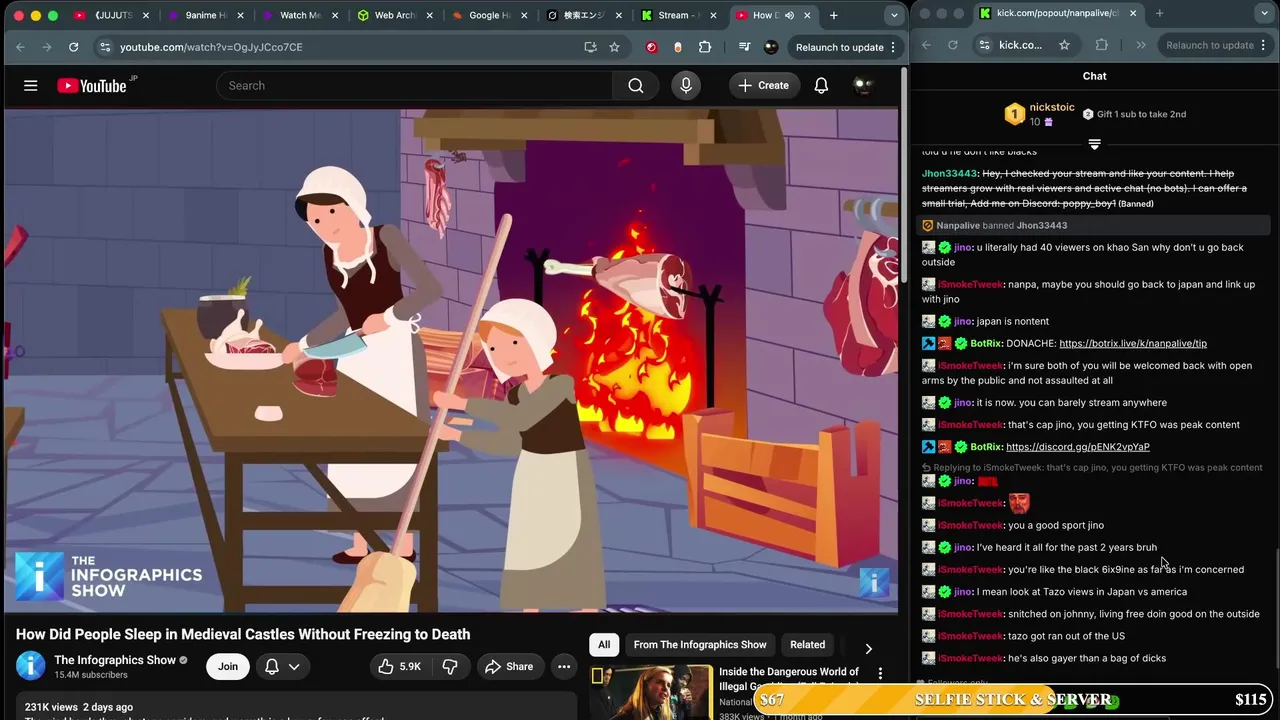Click jino in 'japan is nontent' message
1280x720 pixels.
tap(962, 321)
